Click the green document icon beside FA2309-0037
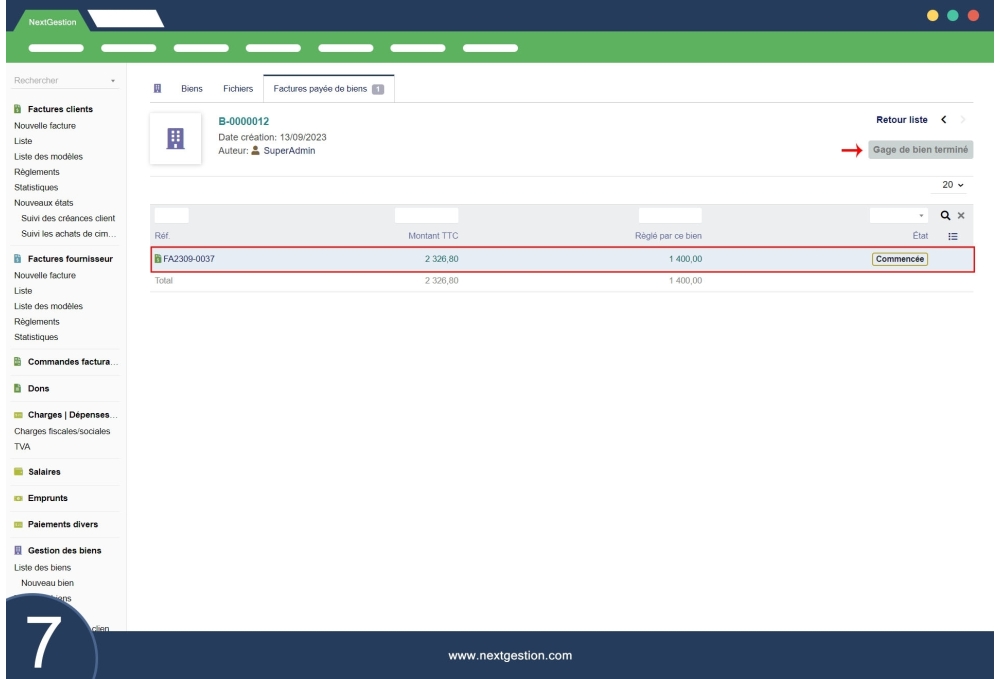Viewport: 1000px width, 679px height. tap(160, 258)
